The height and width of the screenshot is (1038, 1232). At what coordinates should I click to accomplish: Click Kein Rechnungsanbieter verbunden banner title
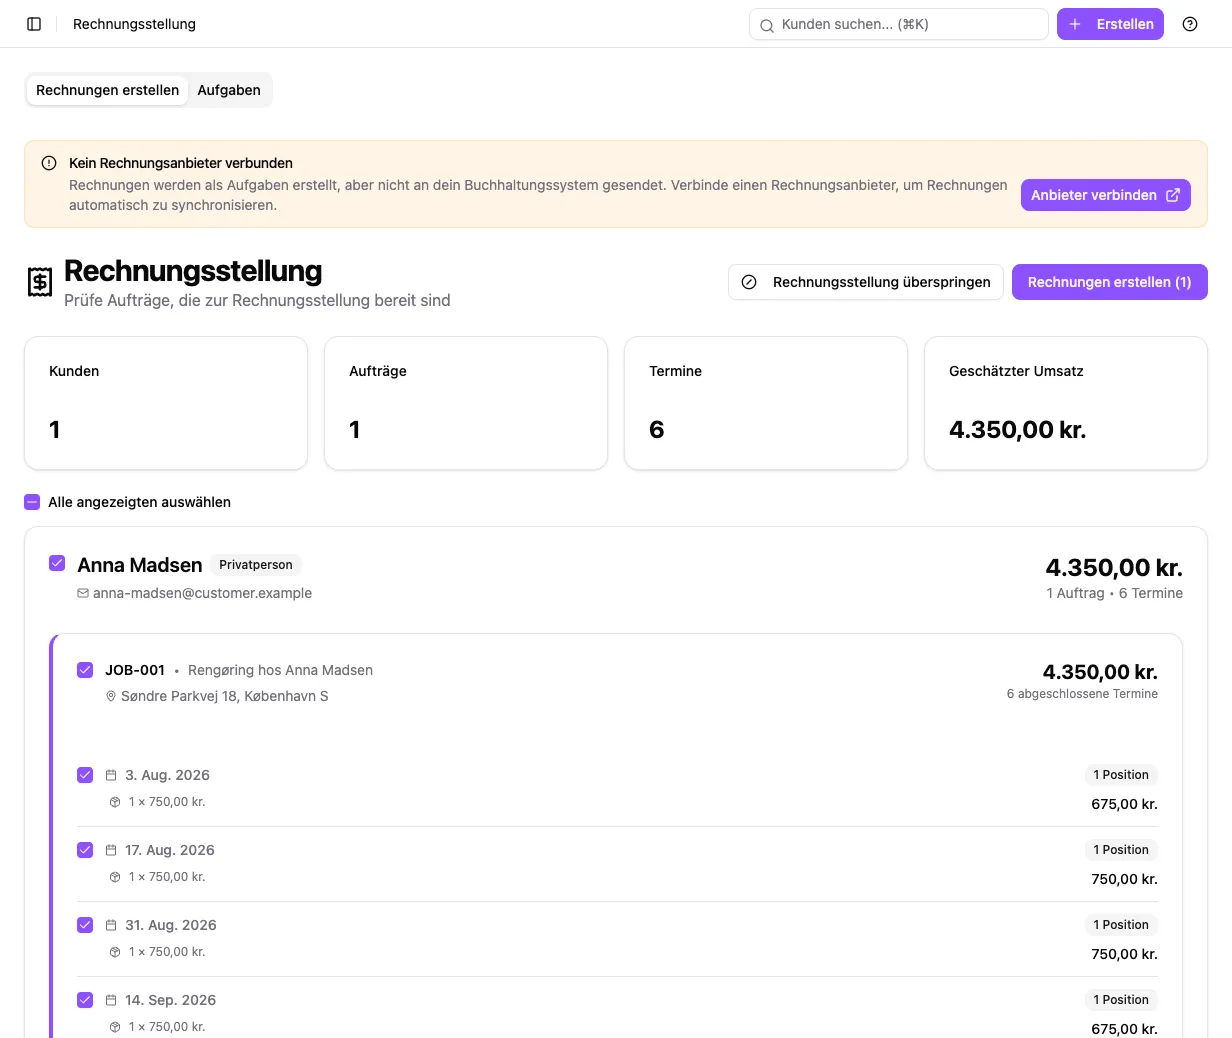[x=181, y=163]
